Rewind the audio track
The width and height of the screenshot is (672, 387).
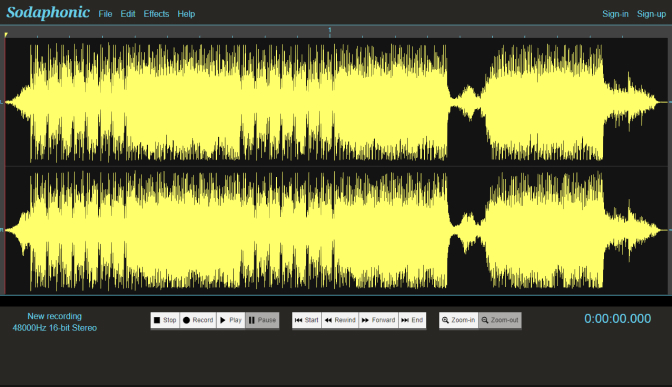point(340,320)
